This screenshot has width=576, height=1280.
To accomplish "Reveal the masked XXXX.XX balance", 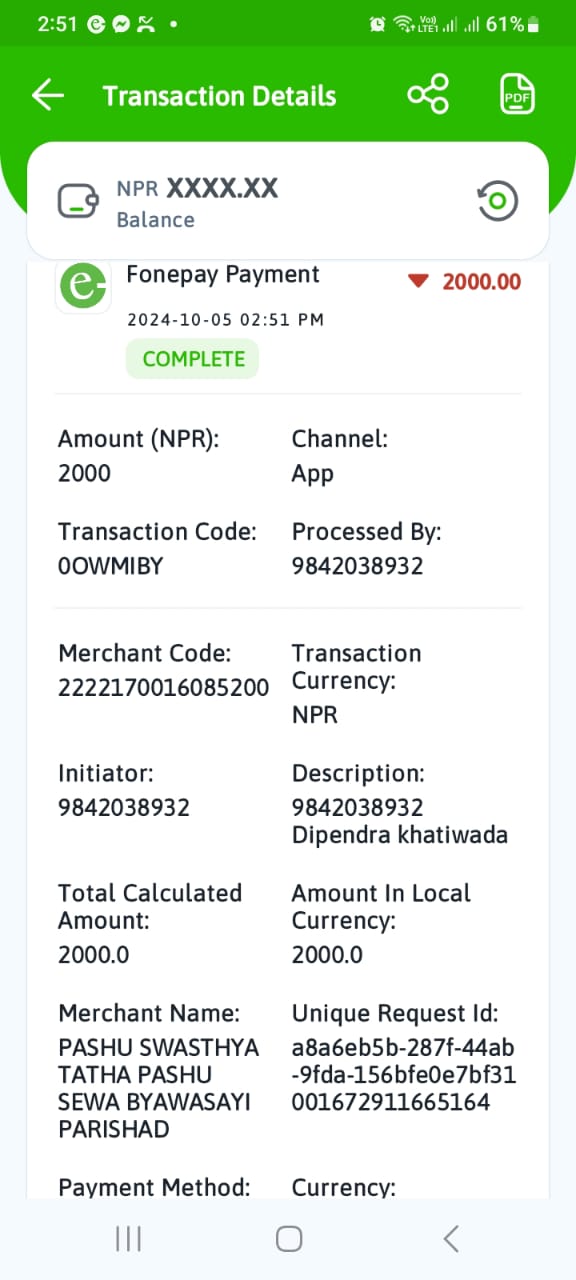I will click(222, 188).
